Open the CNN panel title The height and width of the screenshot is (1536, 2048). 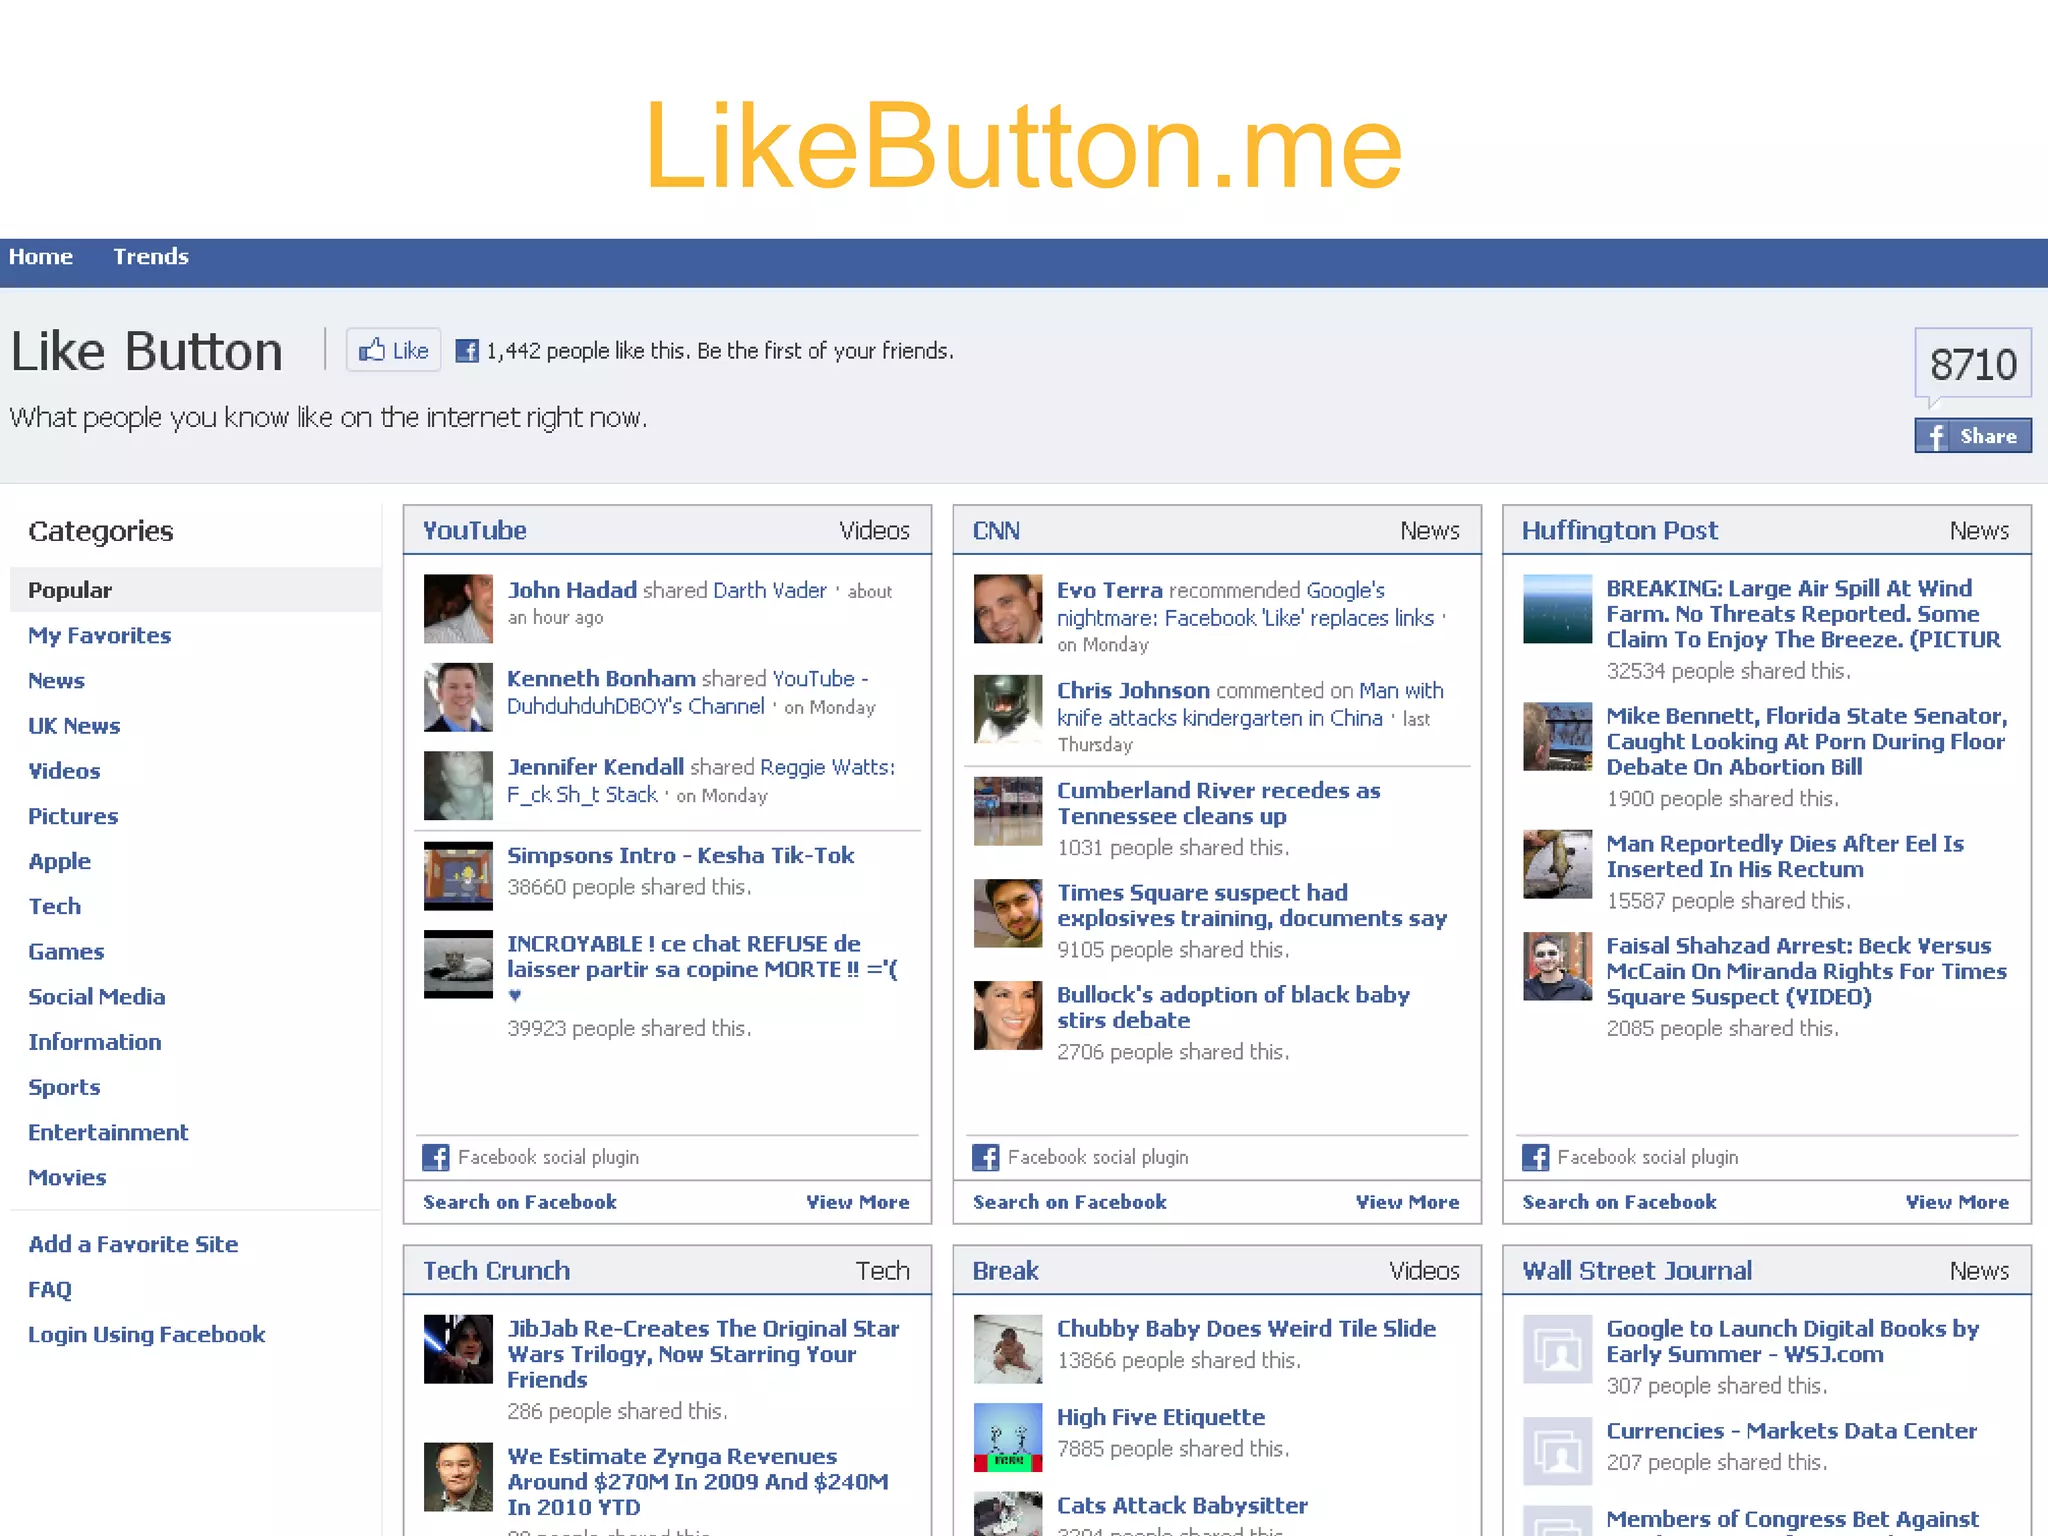coord(996,531)
